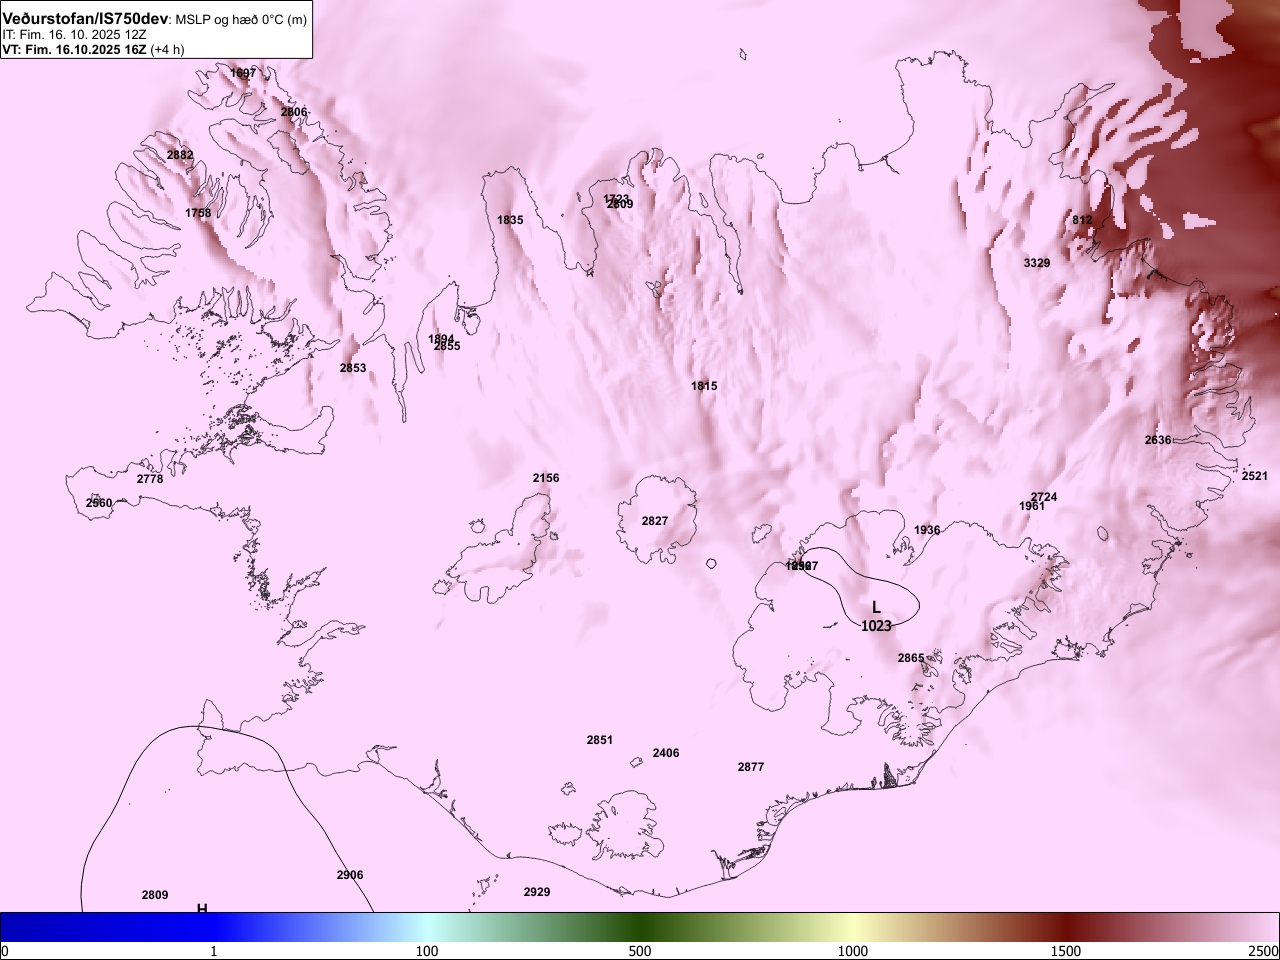
Task: Select the height label 2851
Action: point(600,740)
